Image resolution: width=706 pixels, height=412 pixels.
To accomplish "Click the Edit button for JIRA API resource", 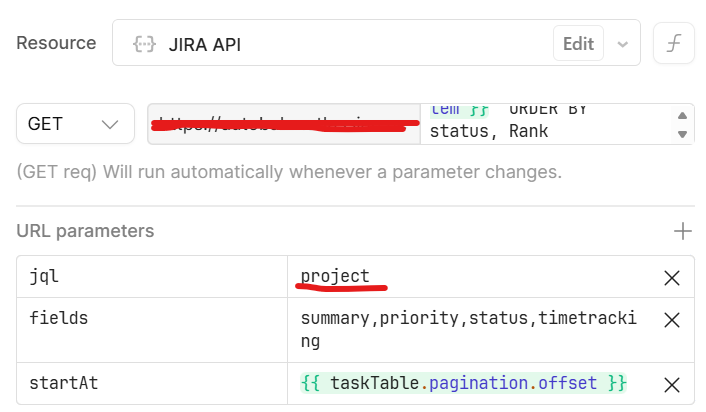I will coord(578,44).
